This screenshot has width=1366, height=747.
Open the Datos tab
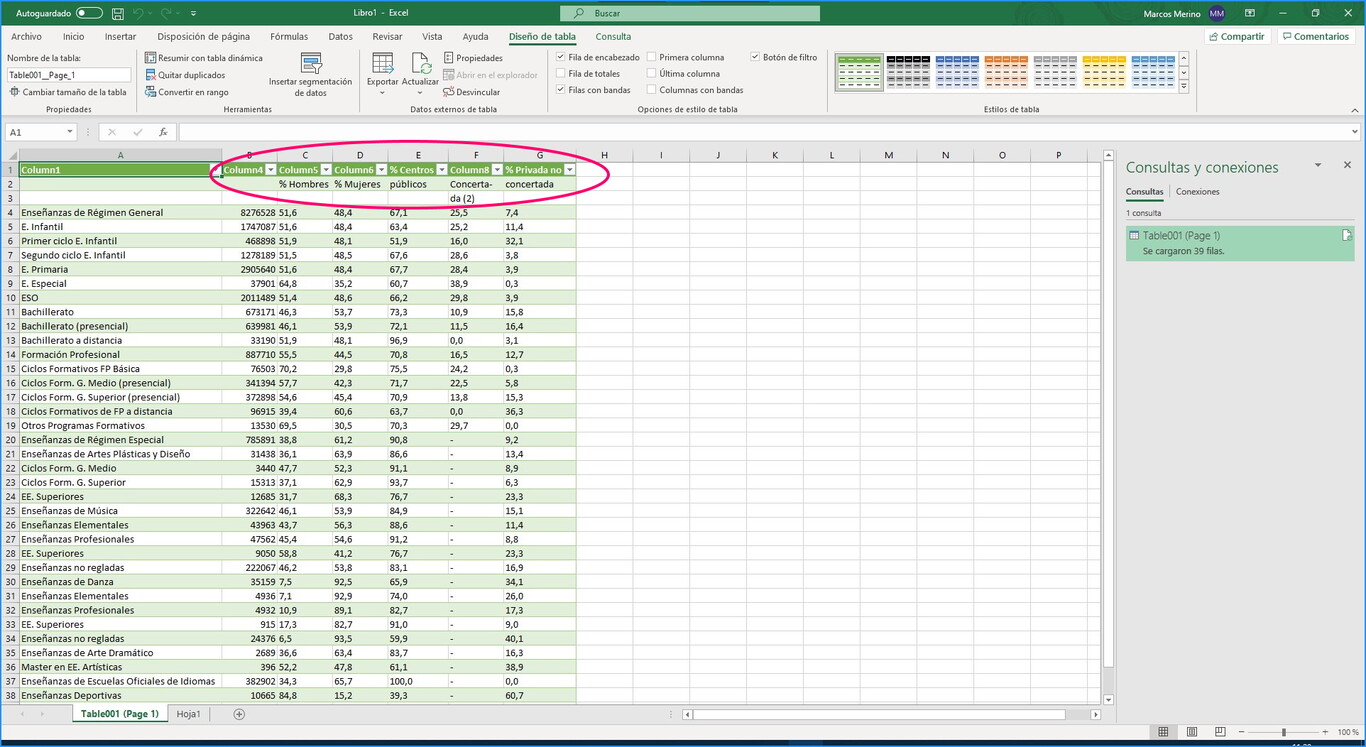340,36
